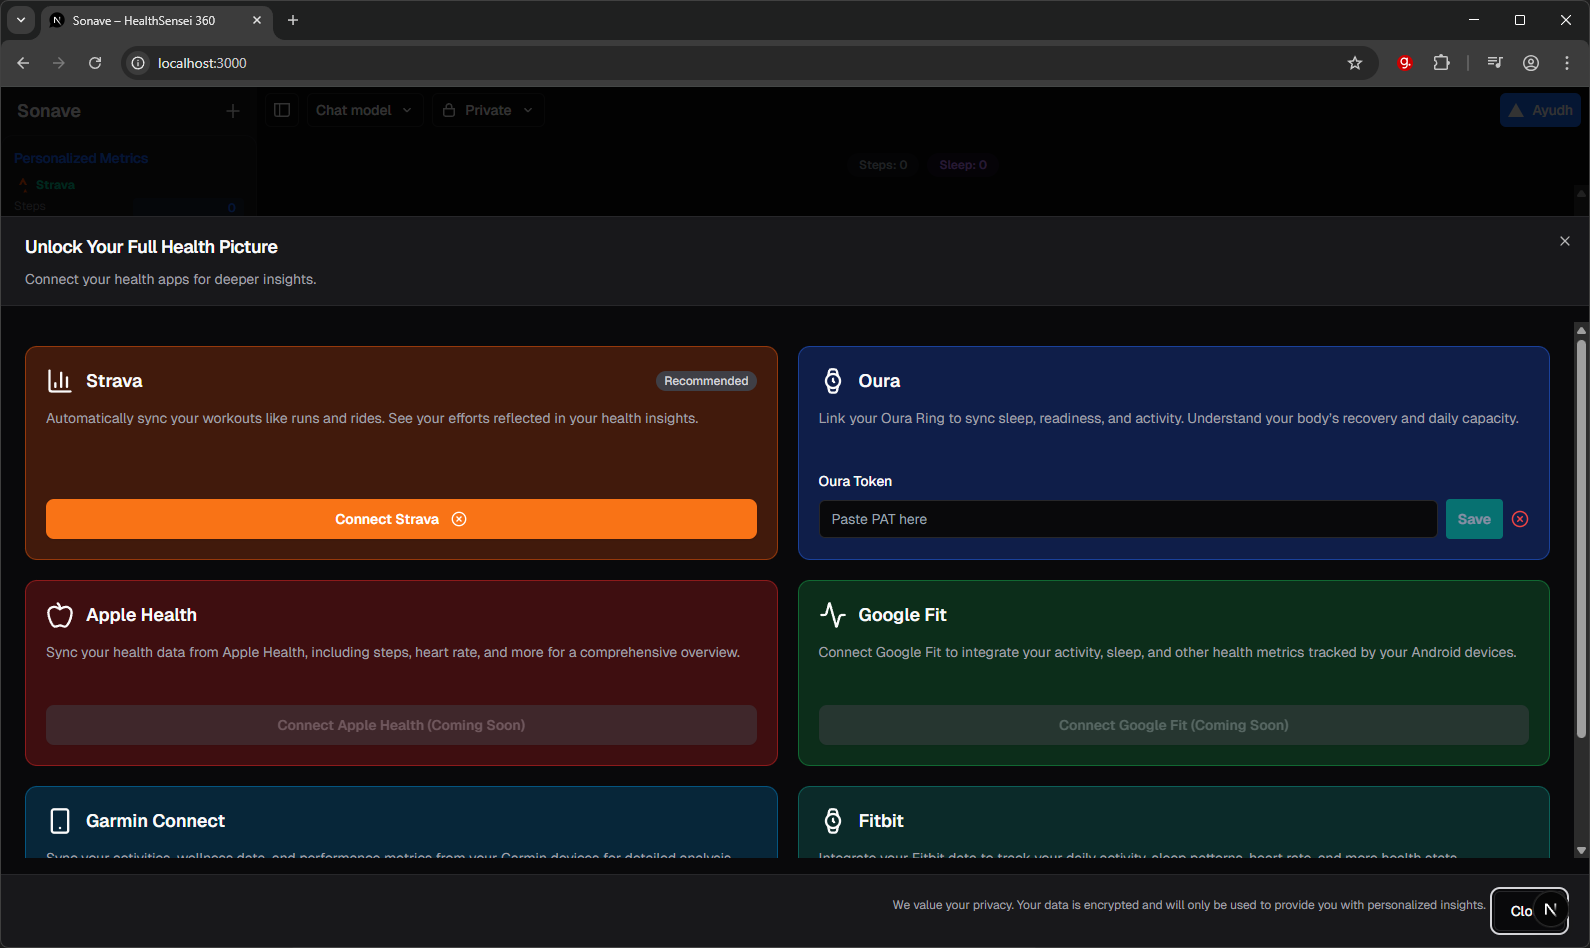Open the Extensions puzzle icon

(1441, 63)
